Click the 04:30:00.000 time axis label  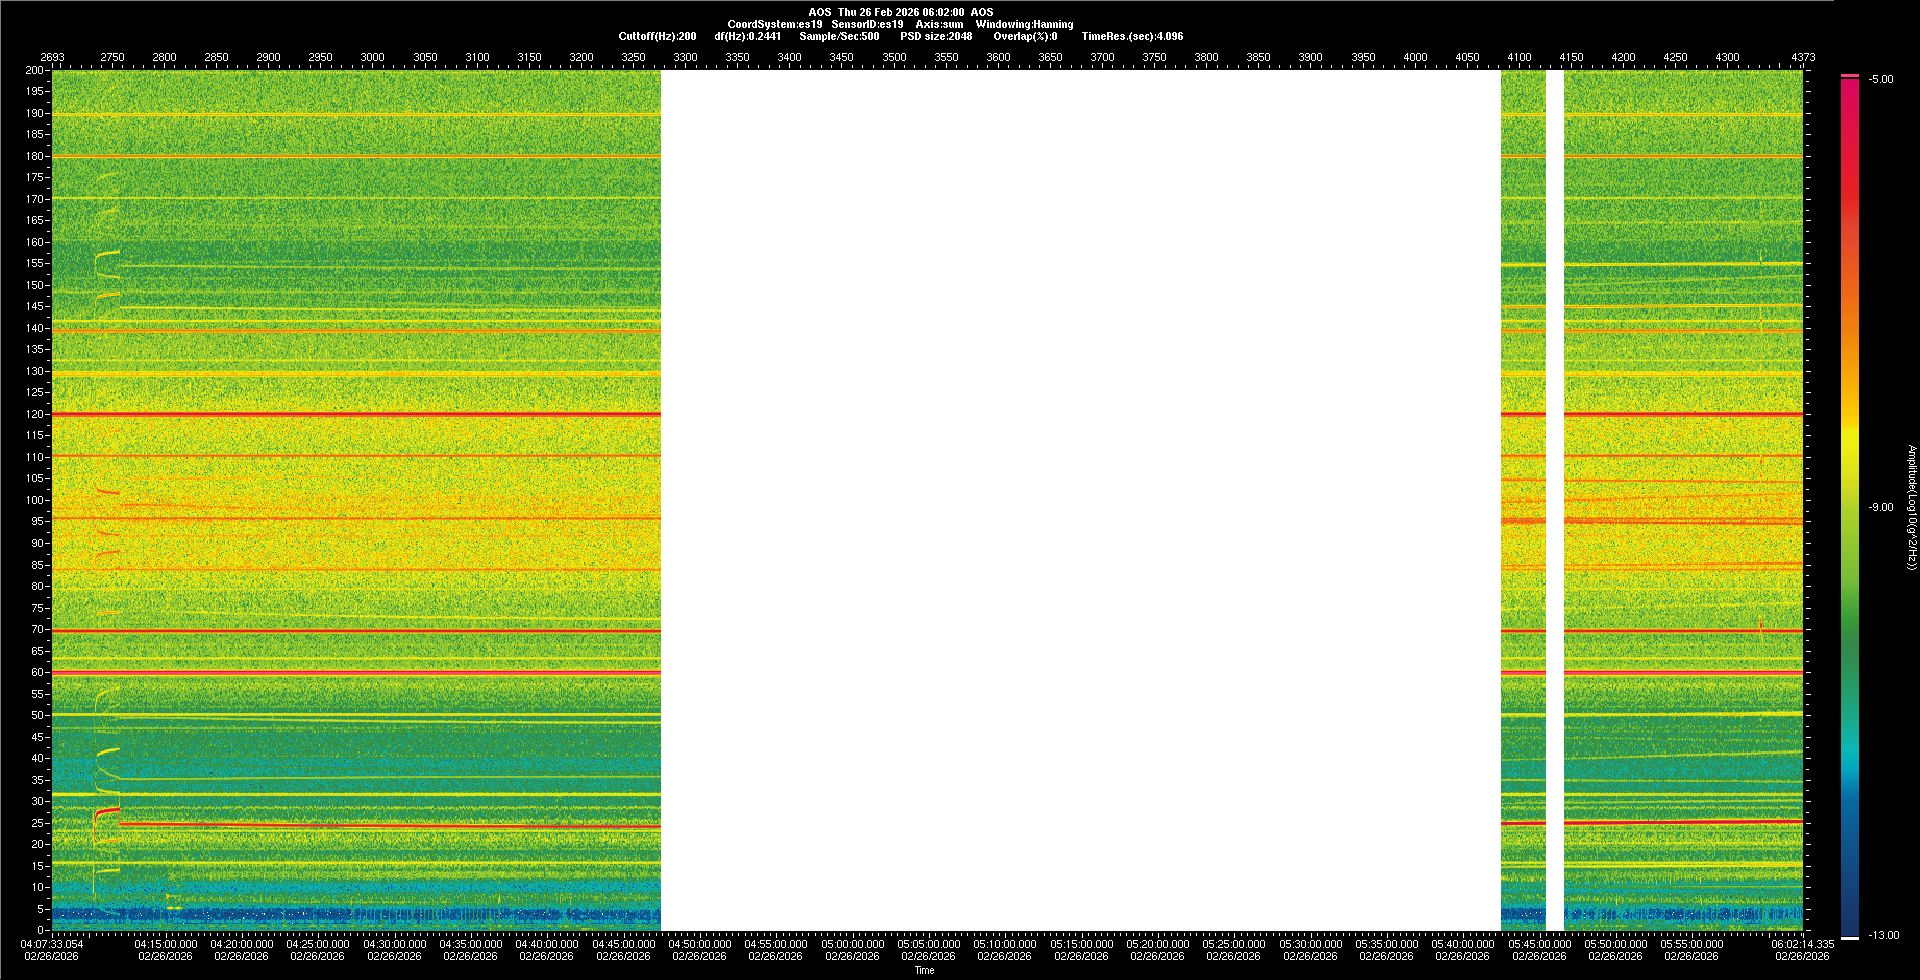394,944
